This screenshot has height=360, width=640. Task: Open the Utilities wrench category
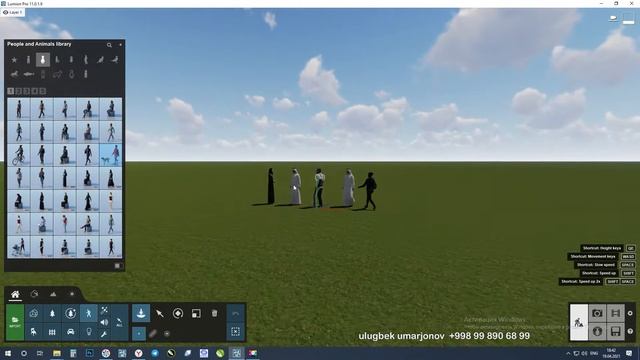click(x=104, y=334)
